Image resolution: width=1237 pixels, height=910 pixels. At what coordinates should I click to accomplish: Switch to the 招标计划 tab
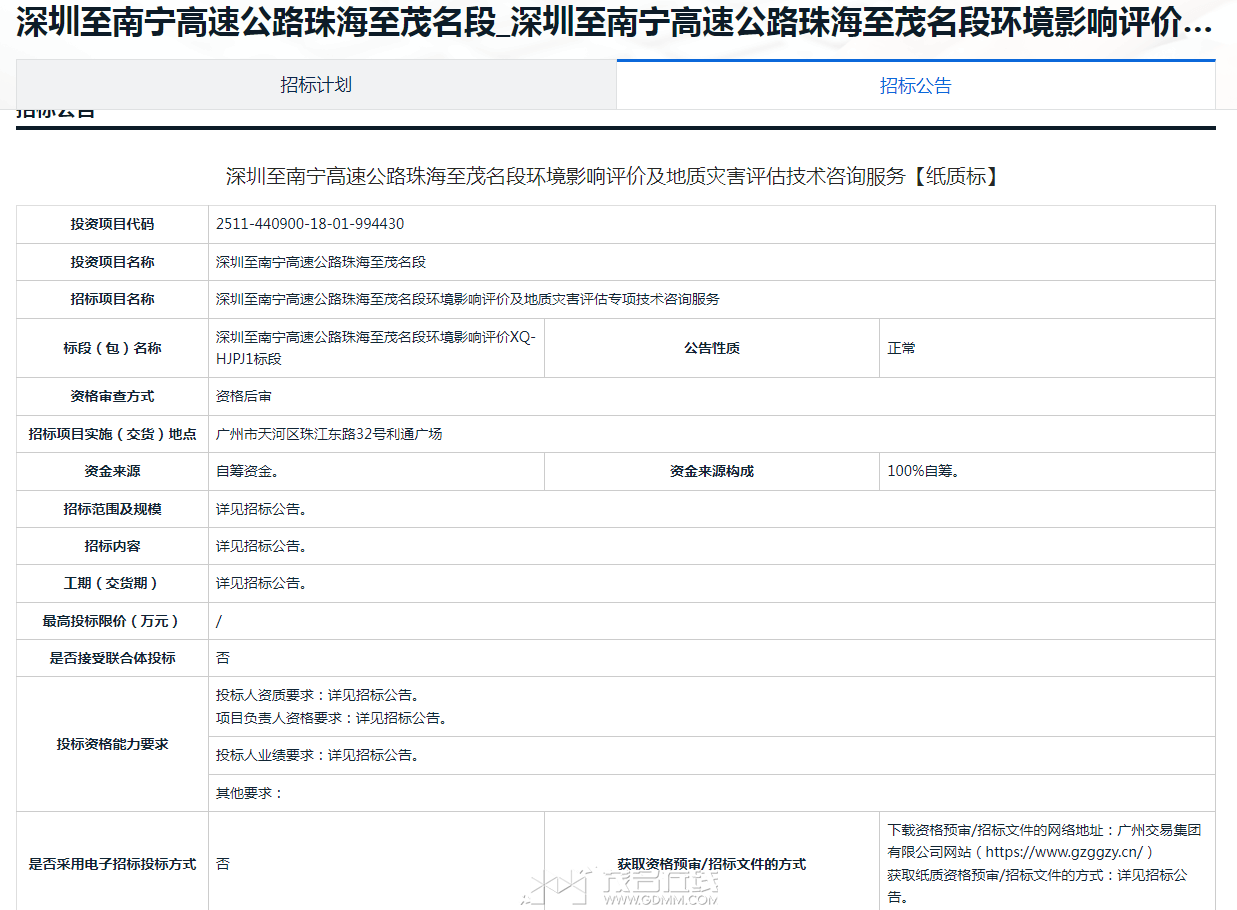point(316,85)
